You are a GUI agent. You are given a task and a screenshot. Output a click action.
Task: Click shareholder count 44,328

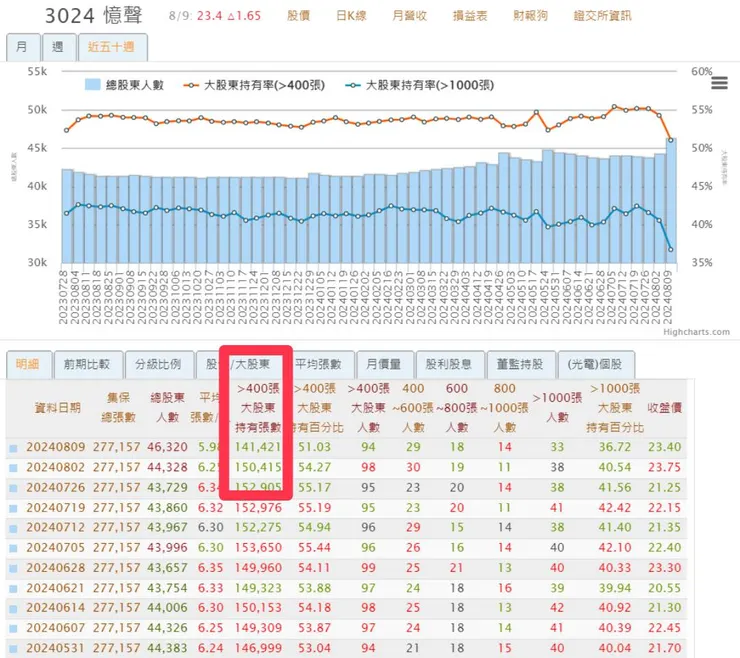pyautogui.click(x=168, y=467)
